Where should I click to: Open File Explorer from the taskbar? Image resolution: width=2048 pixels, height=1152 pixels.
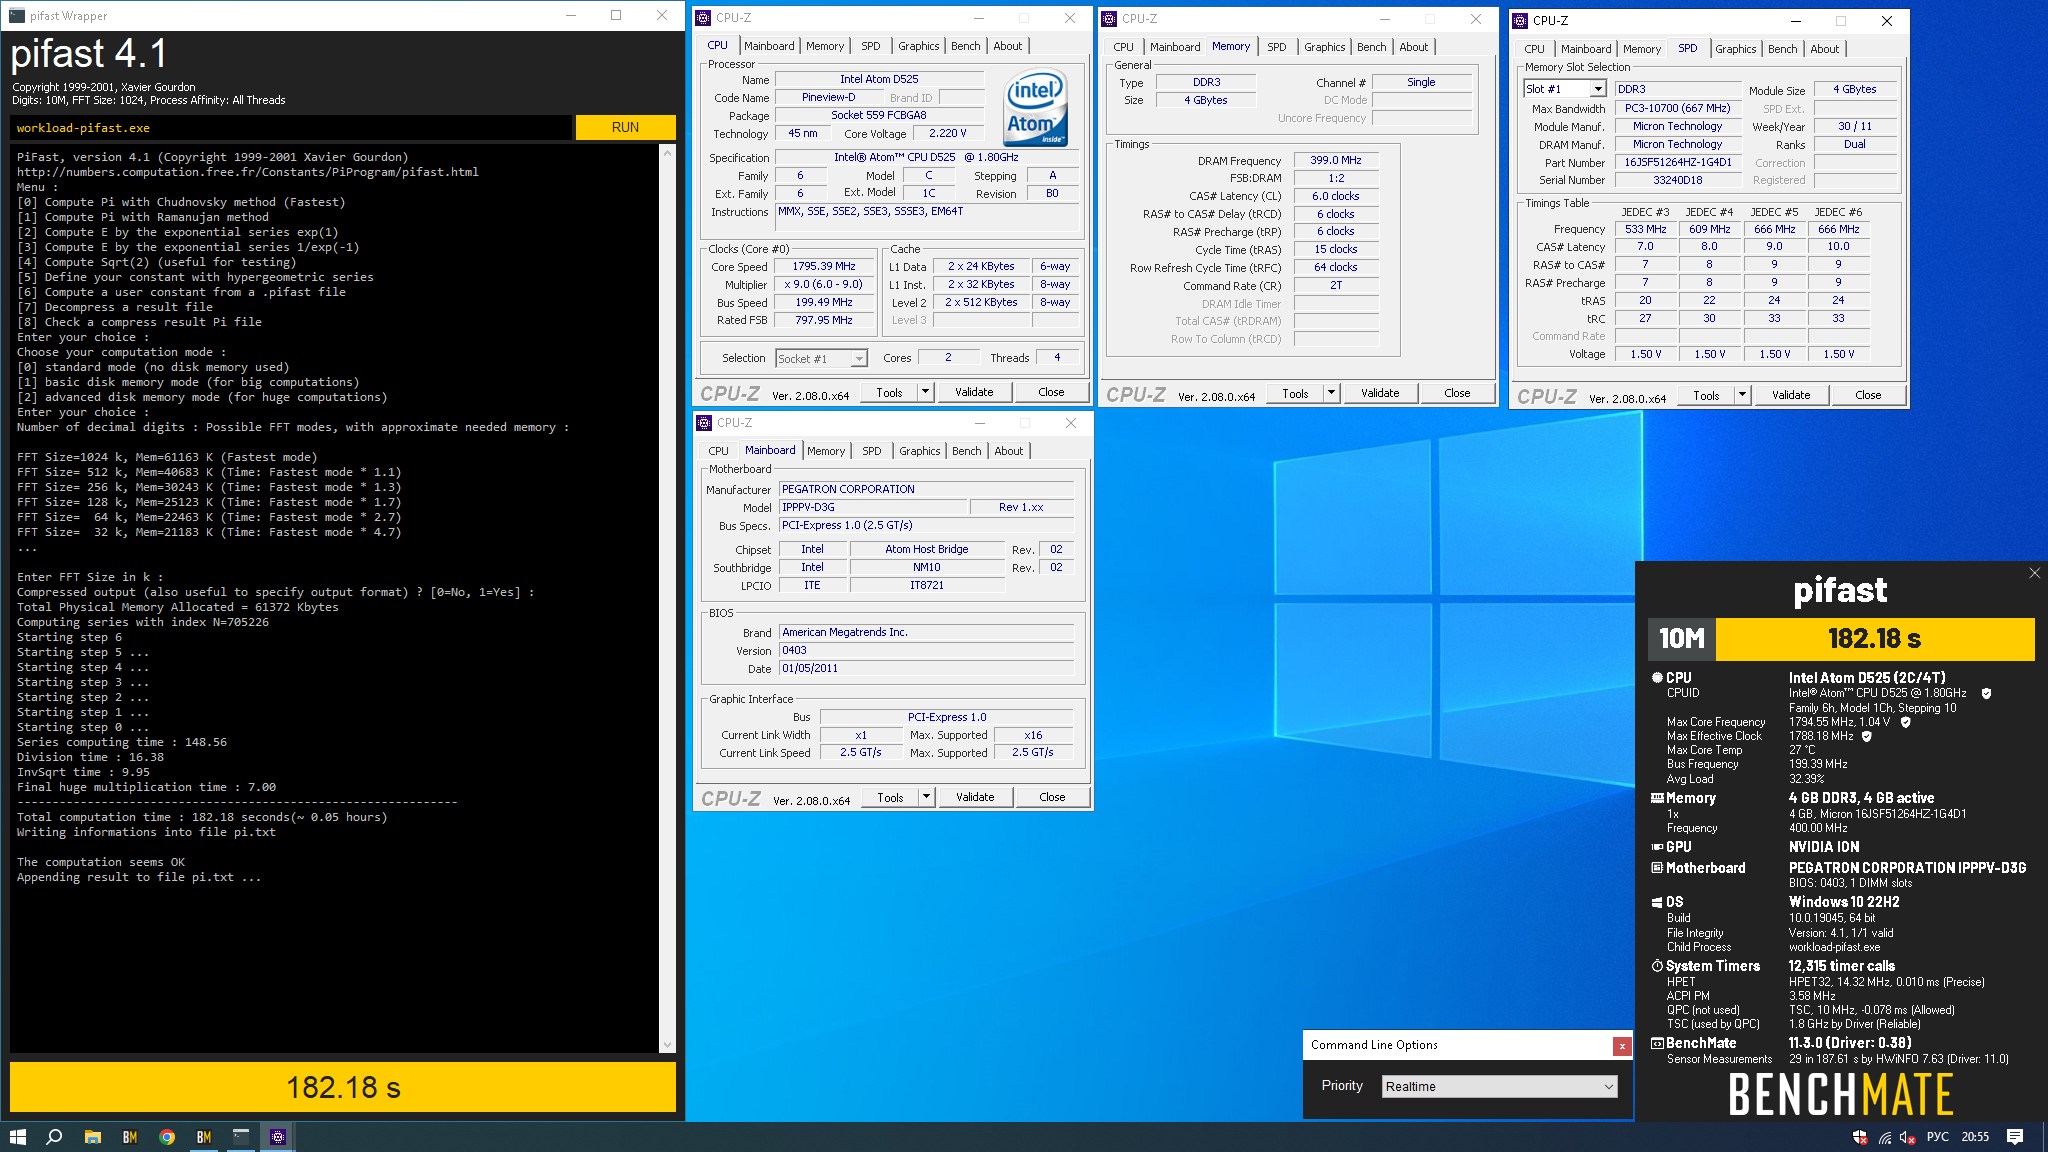pyautogui.click(x=92, y=1137)
